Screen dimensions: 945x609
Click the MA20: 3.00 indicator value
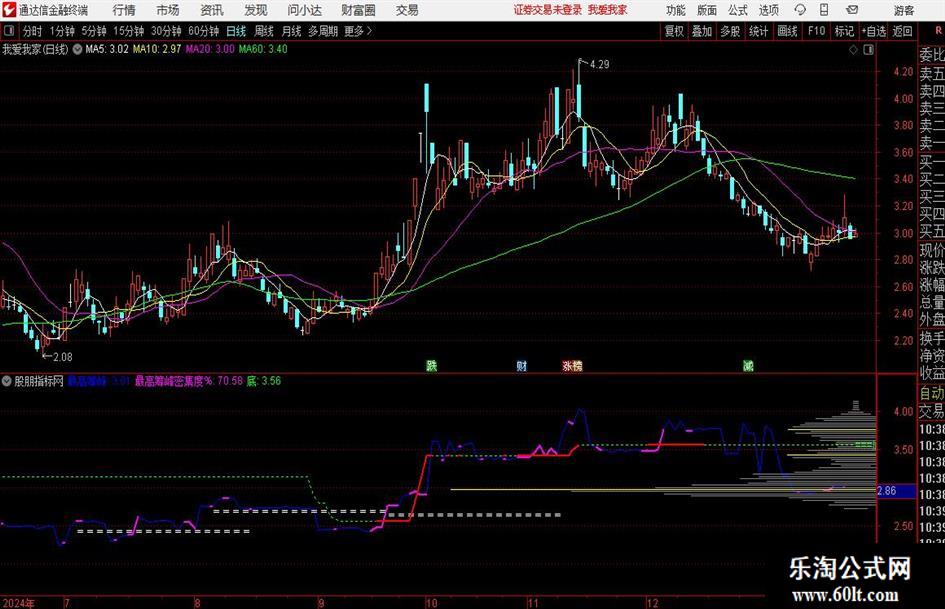click(210, 49)
